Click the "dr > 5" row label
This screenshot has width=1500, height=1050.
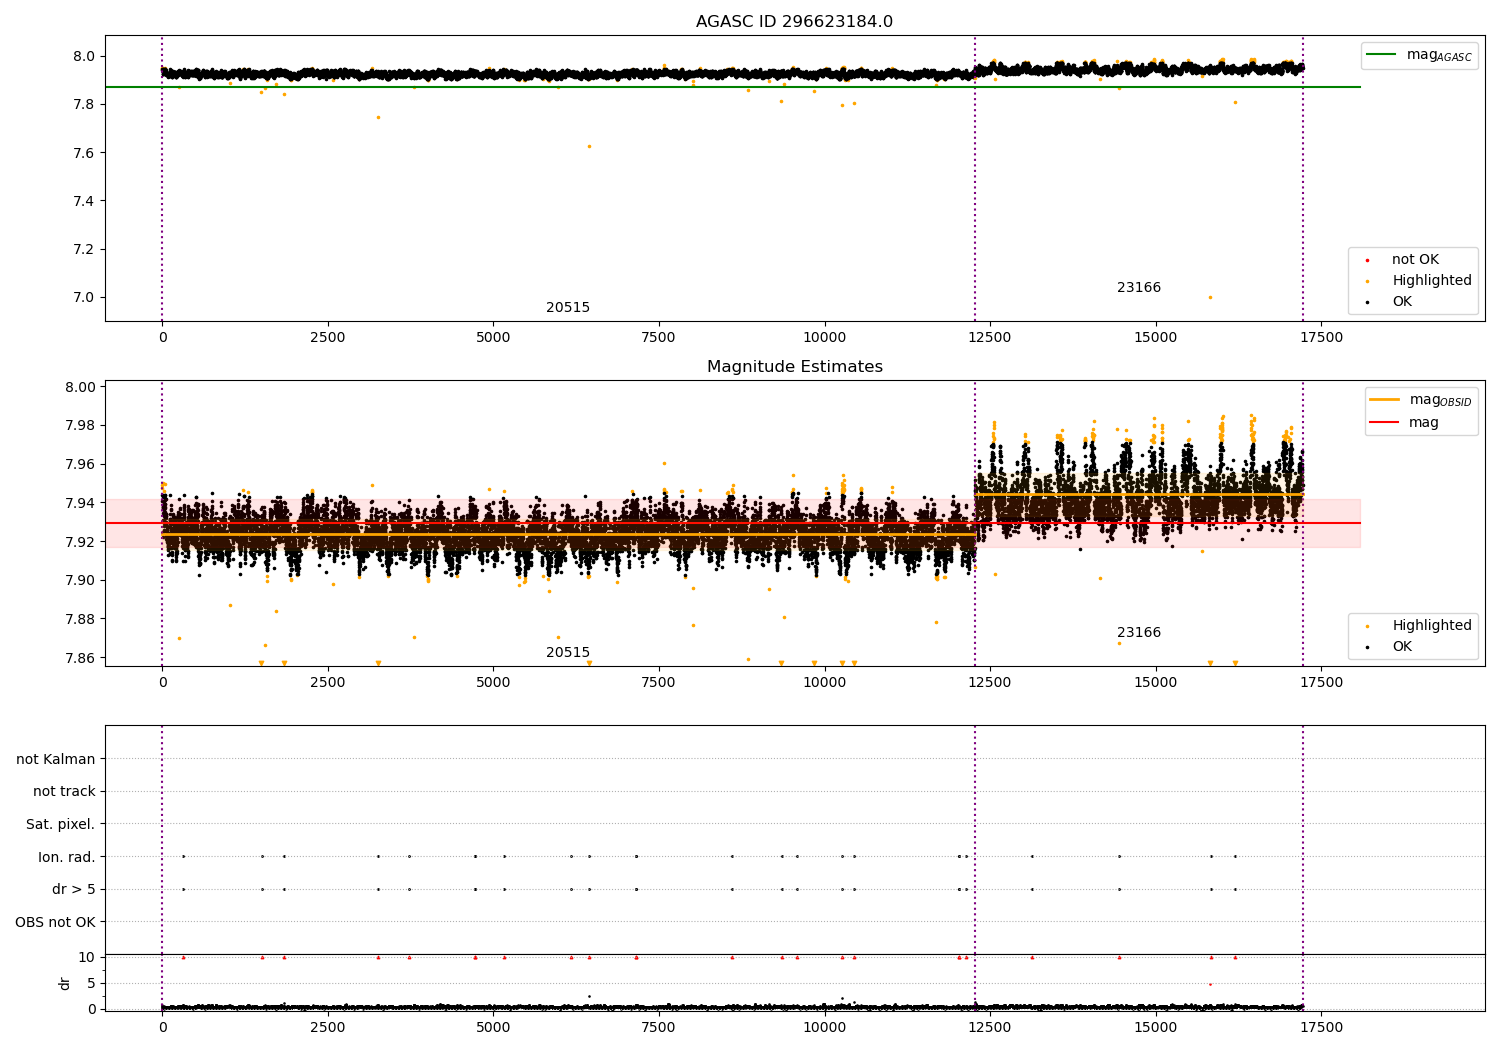73,890
